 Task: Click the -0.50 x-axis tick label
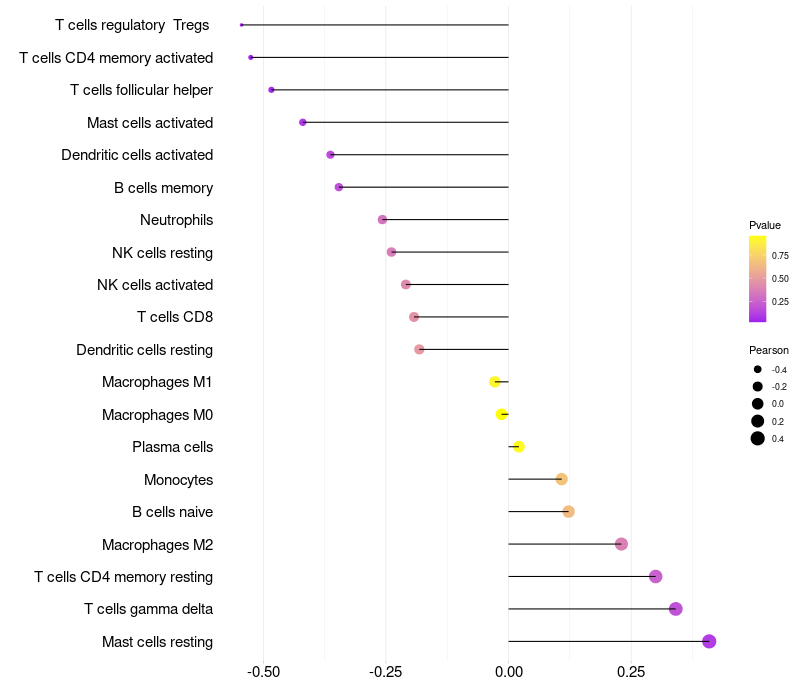click(x=263, y=672)
